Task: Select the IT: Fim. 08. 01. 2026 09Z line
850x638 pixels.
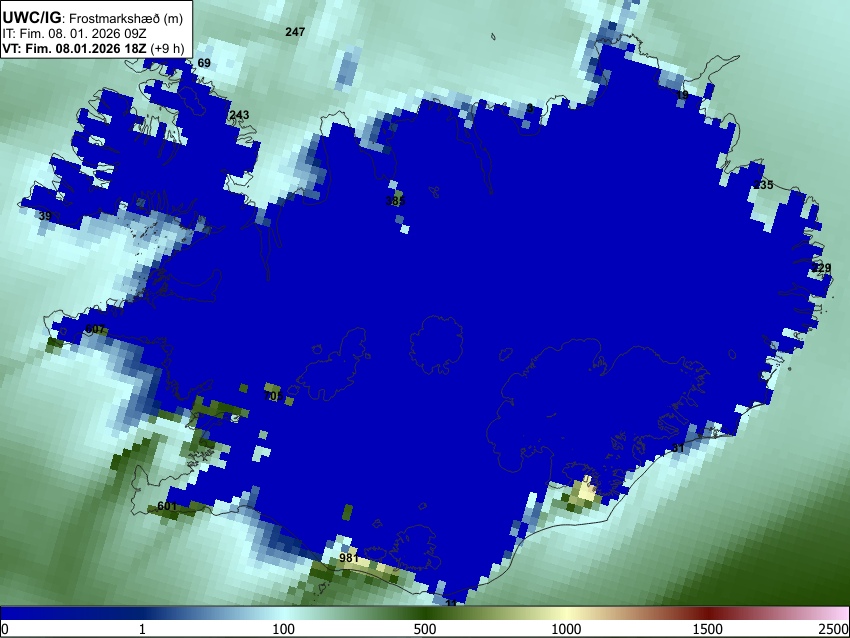Action: click(74, 34)
